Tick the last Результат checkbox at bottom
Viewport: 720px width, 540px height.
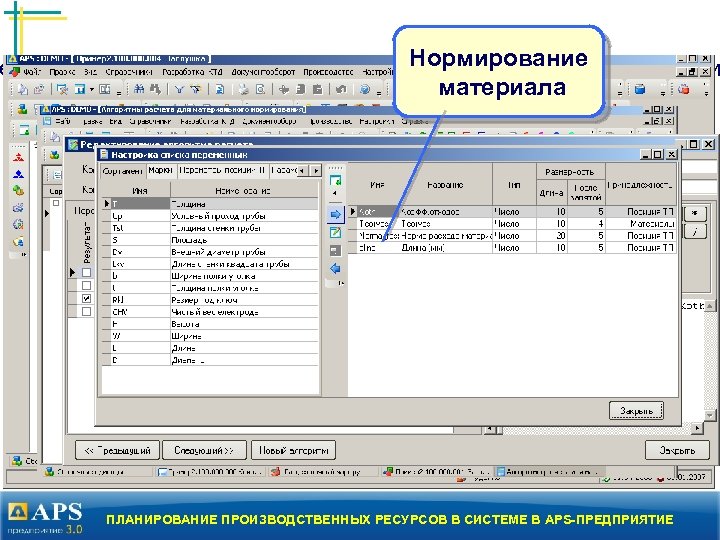[x=86, y=311]
